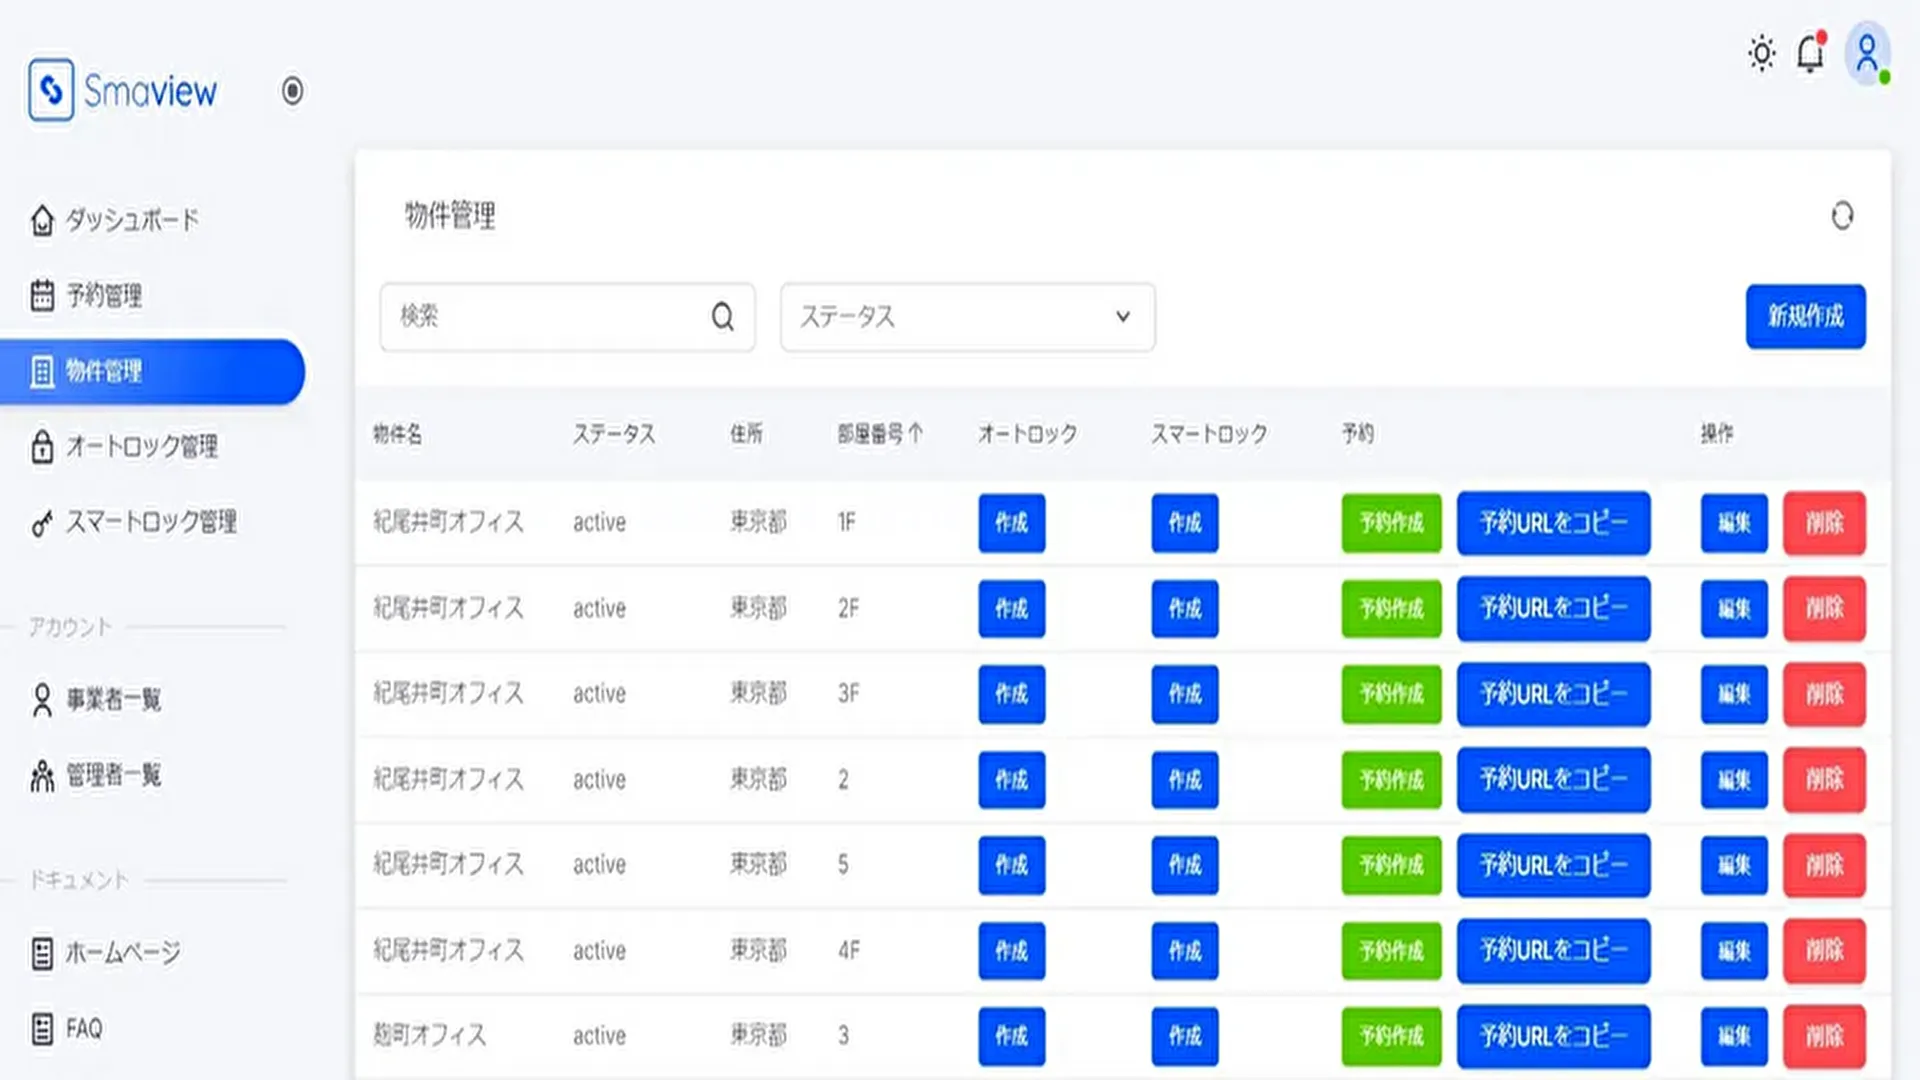This screenshot has width=1920, height=1080.
Task: Click the refresh icon in 物件管理 header
Action: [1842, 216]
